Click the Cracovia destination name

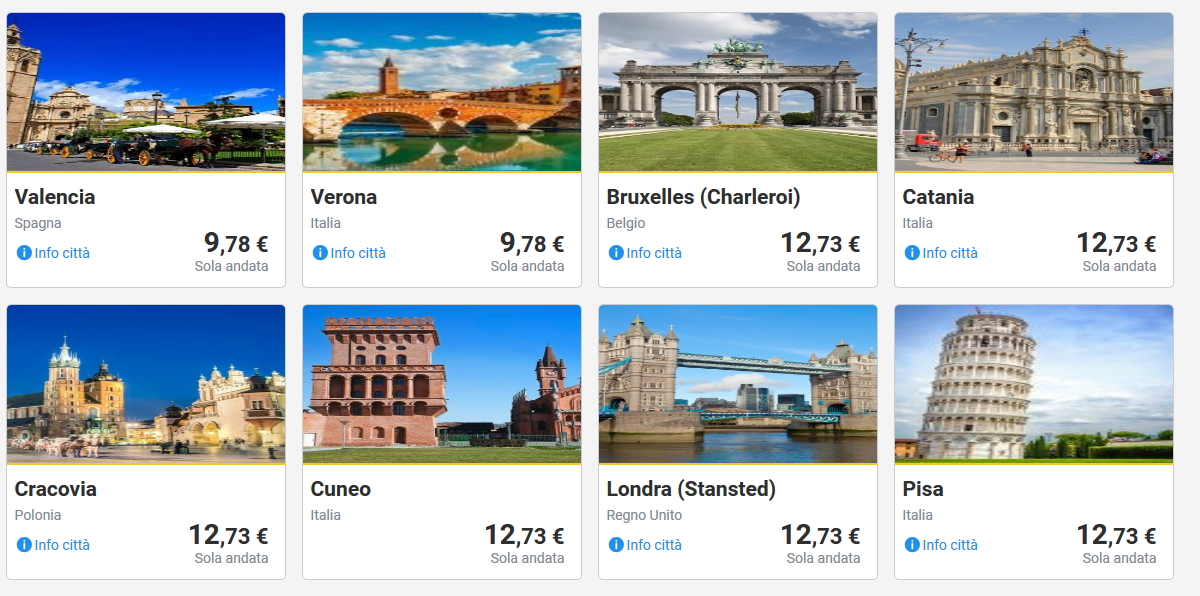(x=55, y=489)
